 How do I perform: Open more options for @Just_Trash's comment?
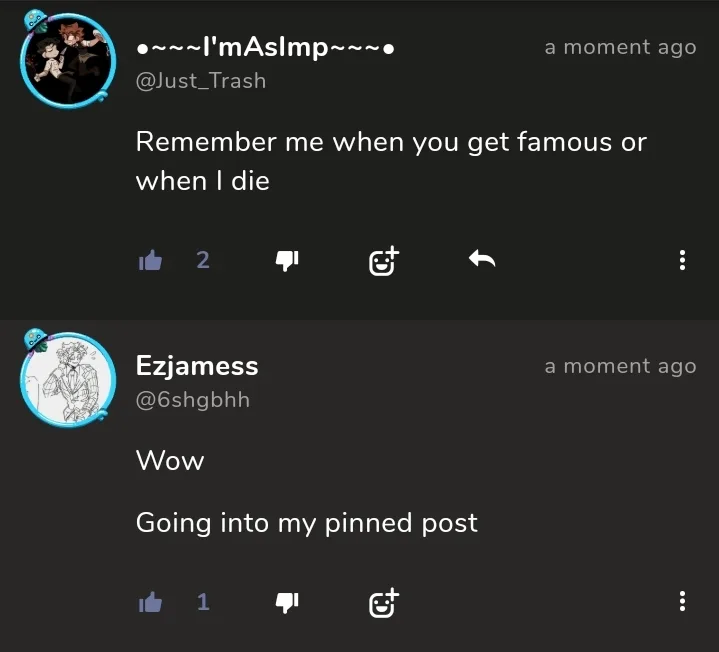click(682, 261)
